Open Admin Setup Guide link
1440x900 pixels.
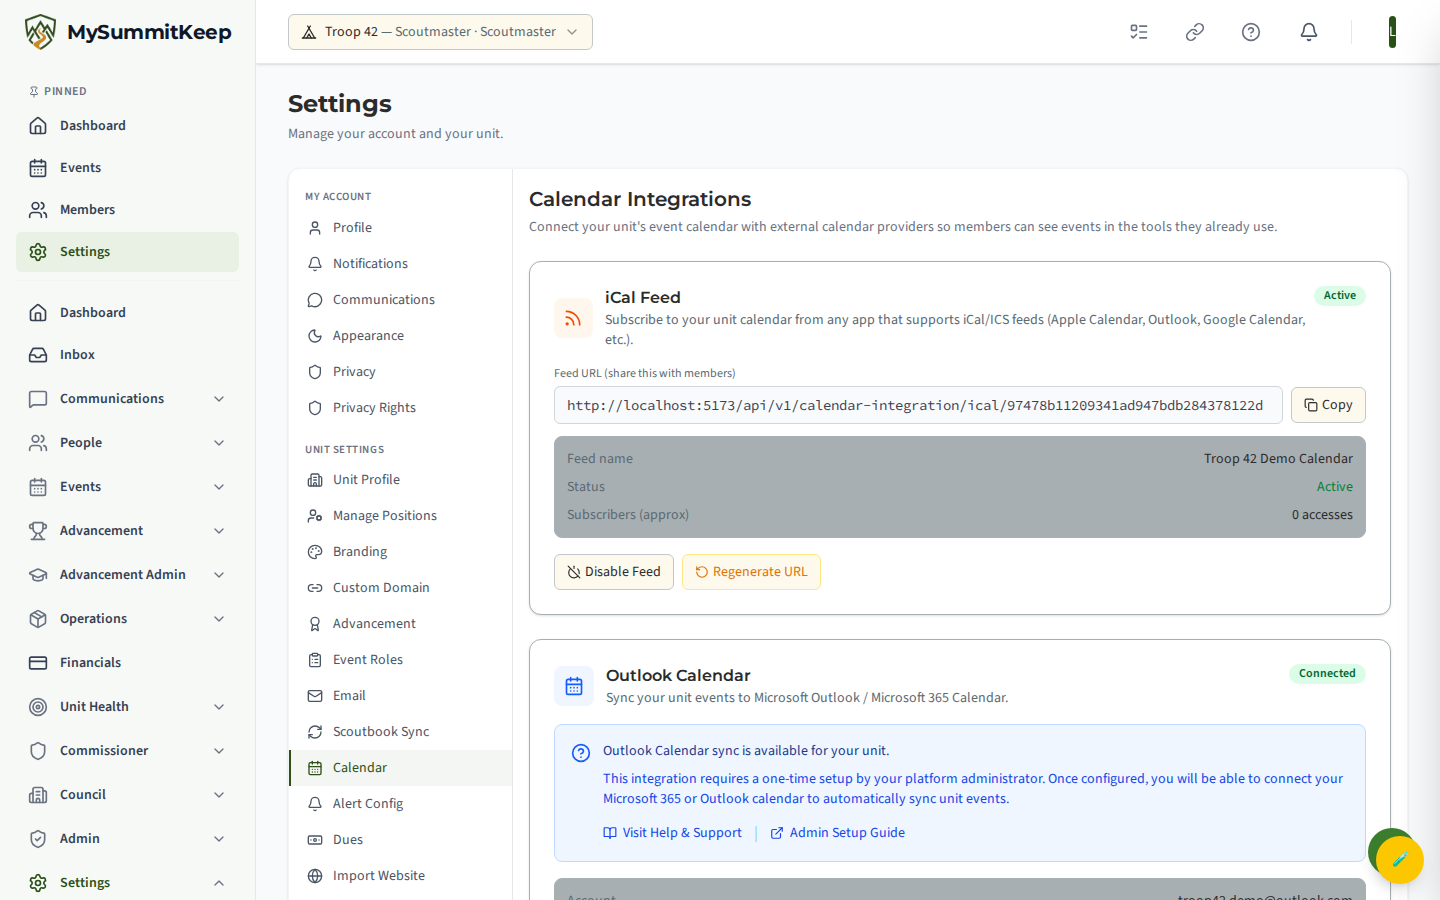(837, 833)
